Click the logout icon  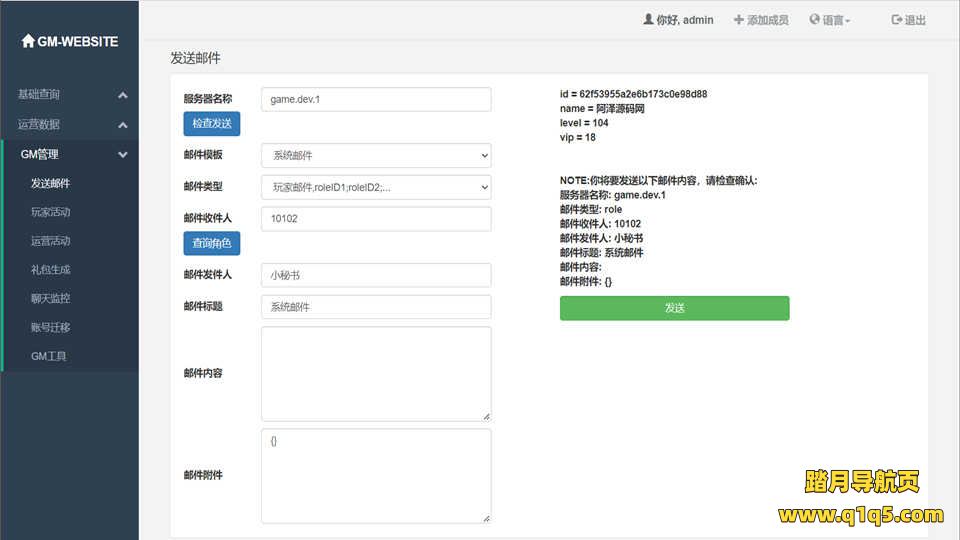click(x=896, y=20)
